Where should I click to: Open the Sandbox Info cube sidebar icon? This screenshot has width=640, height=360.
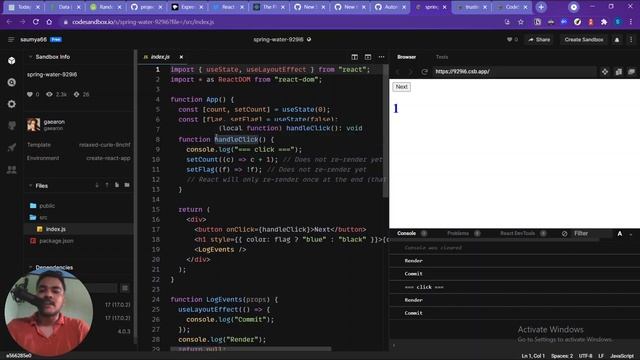tap(11, 61)
